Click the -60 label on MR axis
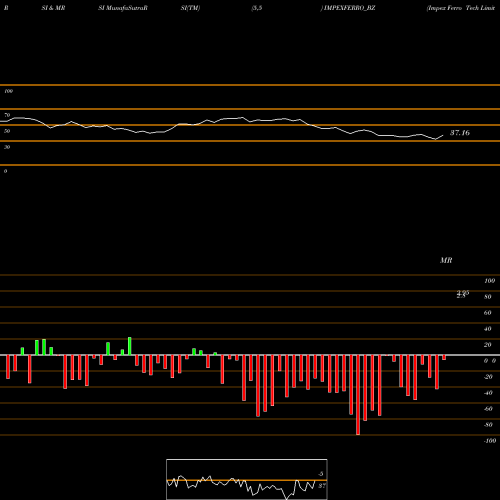500x500 pixels. (488, 409)
